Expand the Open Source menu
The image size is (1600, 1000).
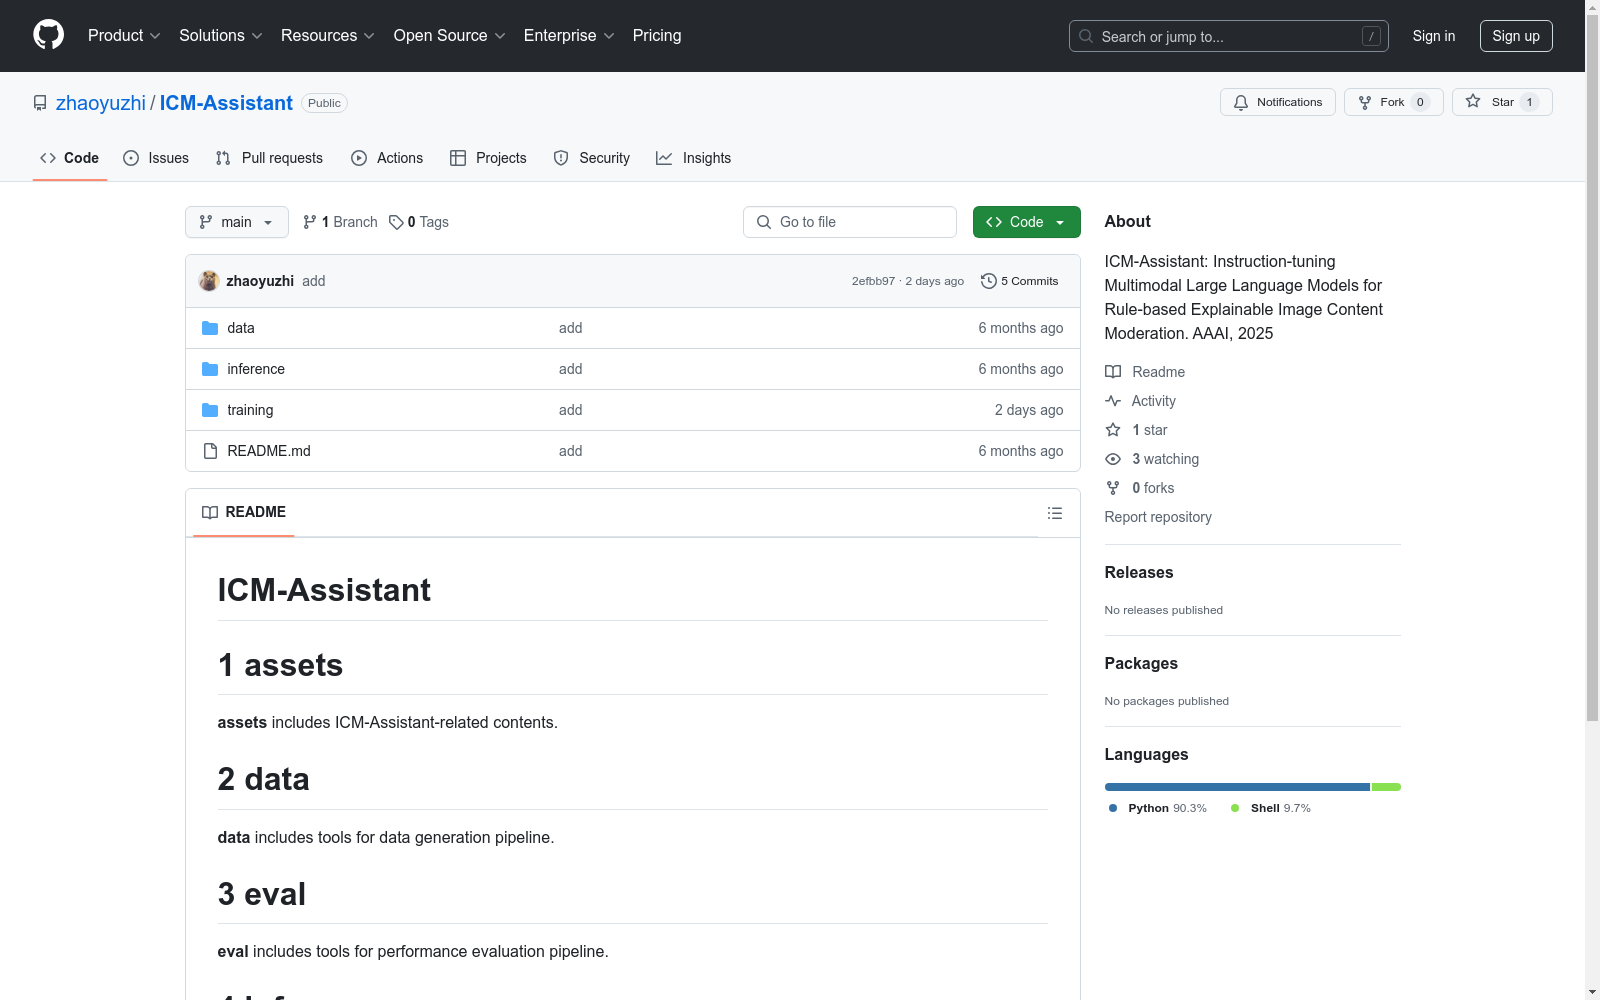pyautogui.click(x=450, y=36)
